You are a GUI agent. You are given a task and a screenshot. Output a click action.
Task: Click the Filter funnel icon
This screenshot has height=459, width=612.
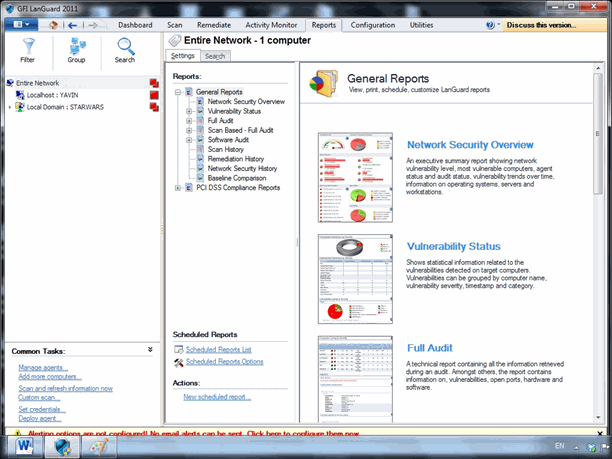pyautogui.click(x=28, y=46)
